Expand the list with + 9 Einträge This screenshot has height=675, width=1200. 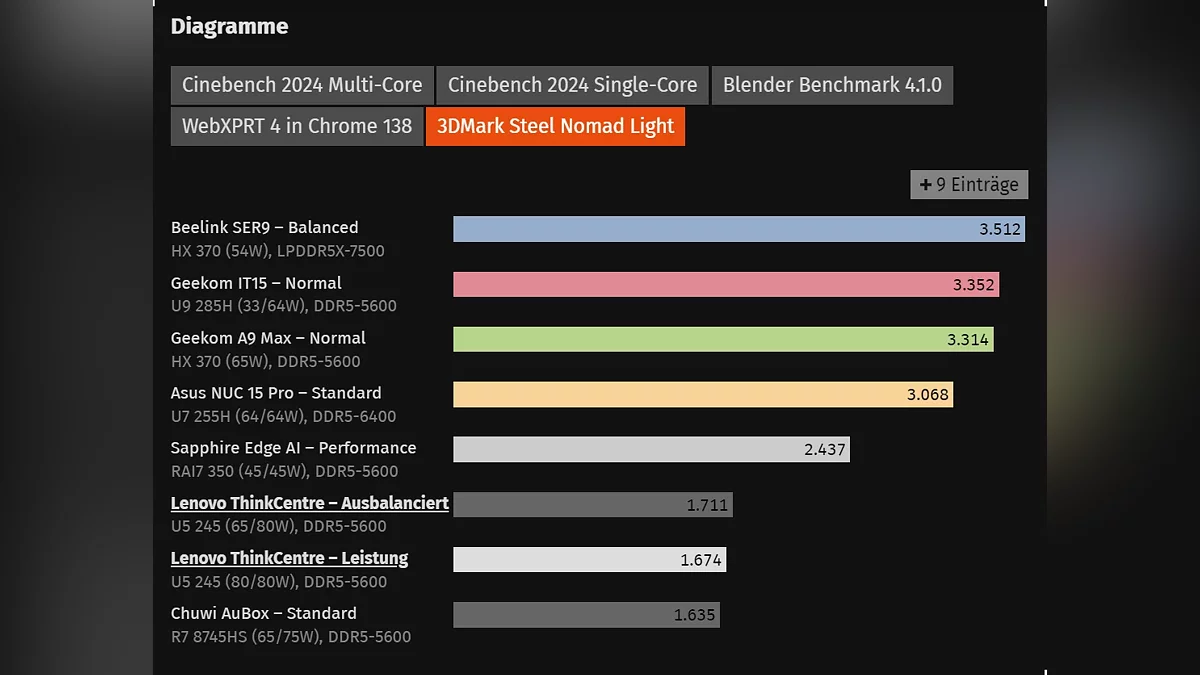tap(969, 185)
